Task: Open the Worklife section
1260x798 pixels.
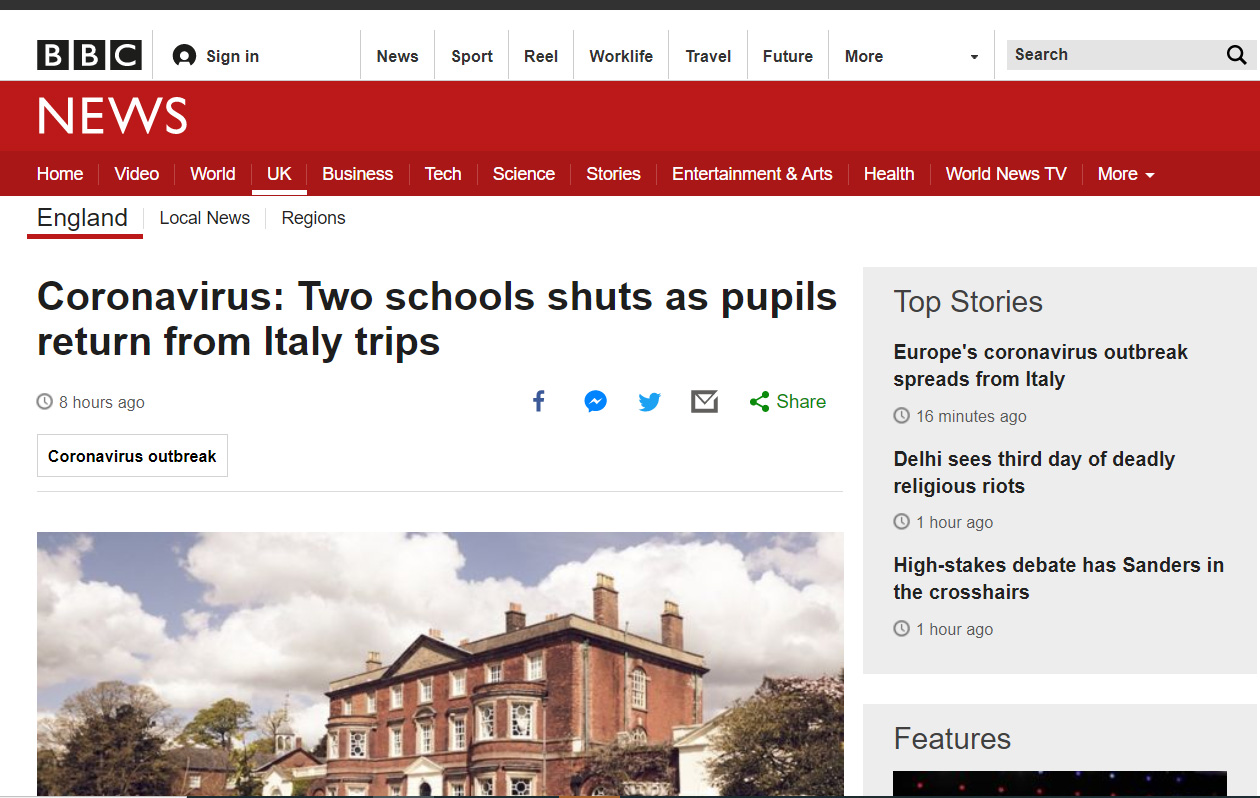Action: (x=621, y=56)
